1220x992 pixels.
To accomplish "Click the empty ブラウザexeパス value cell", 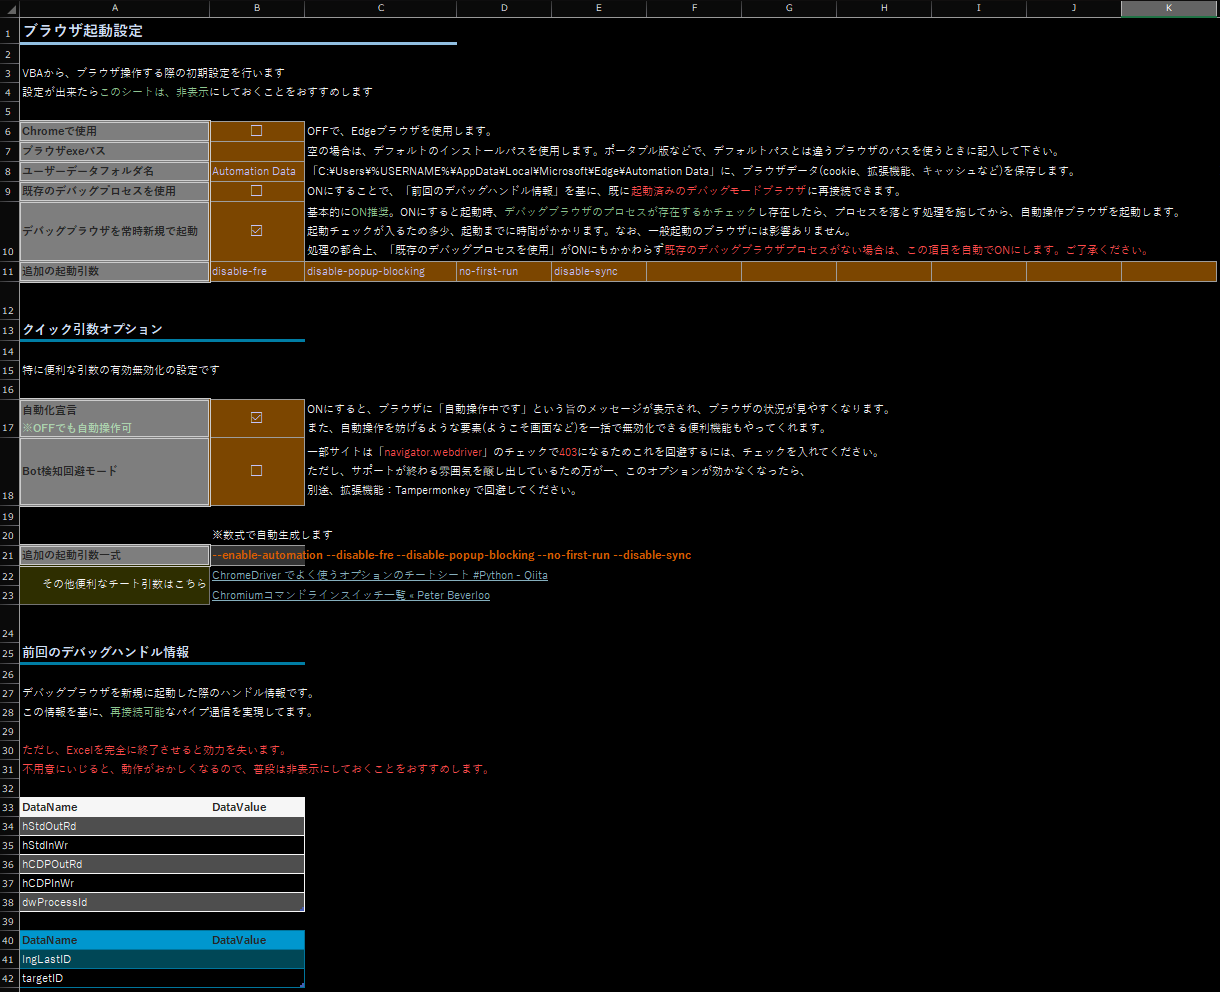I will pos(257,151).
